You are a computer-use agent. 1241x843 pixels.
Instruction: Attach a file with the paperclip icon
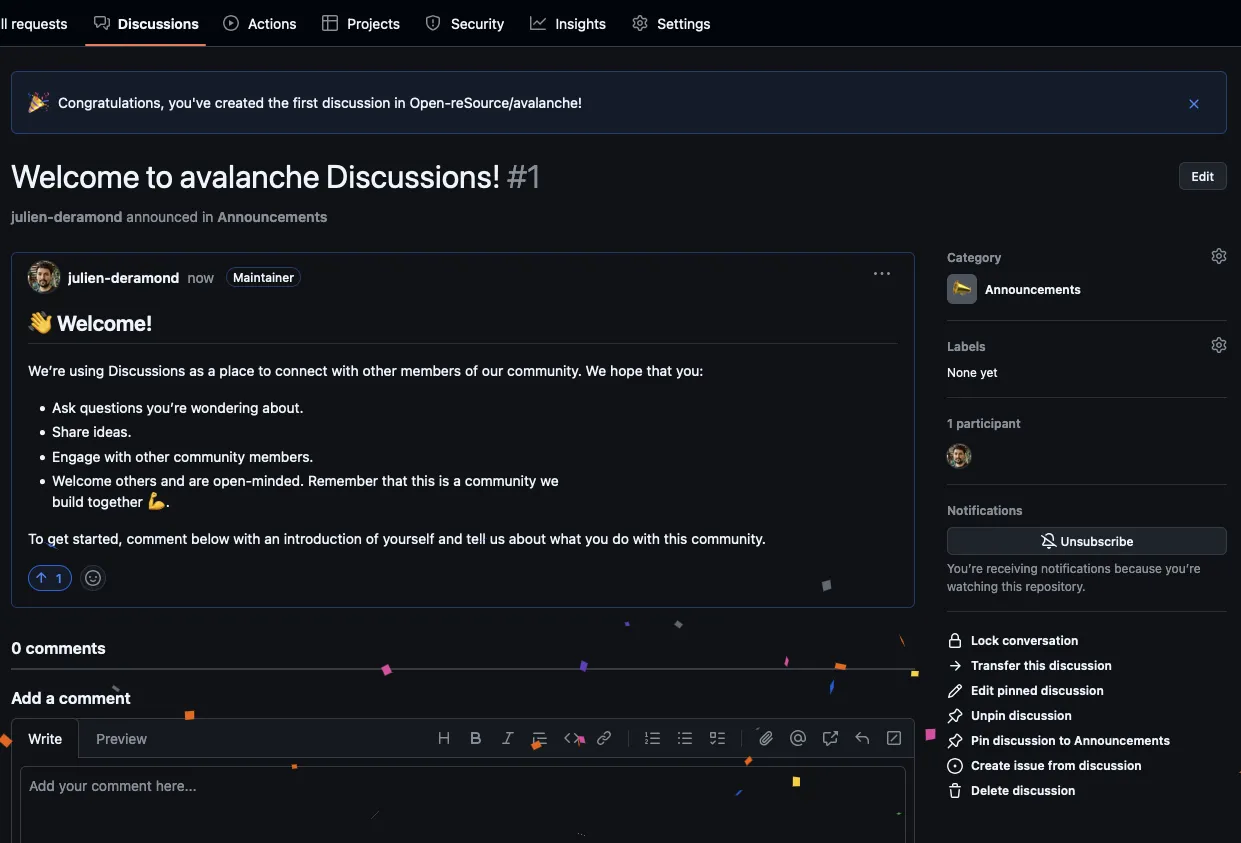click(766, 739)
